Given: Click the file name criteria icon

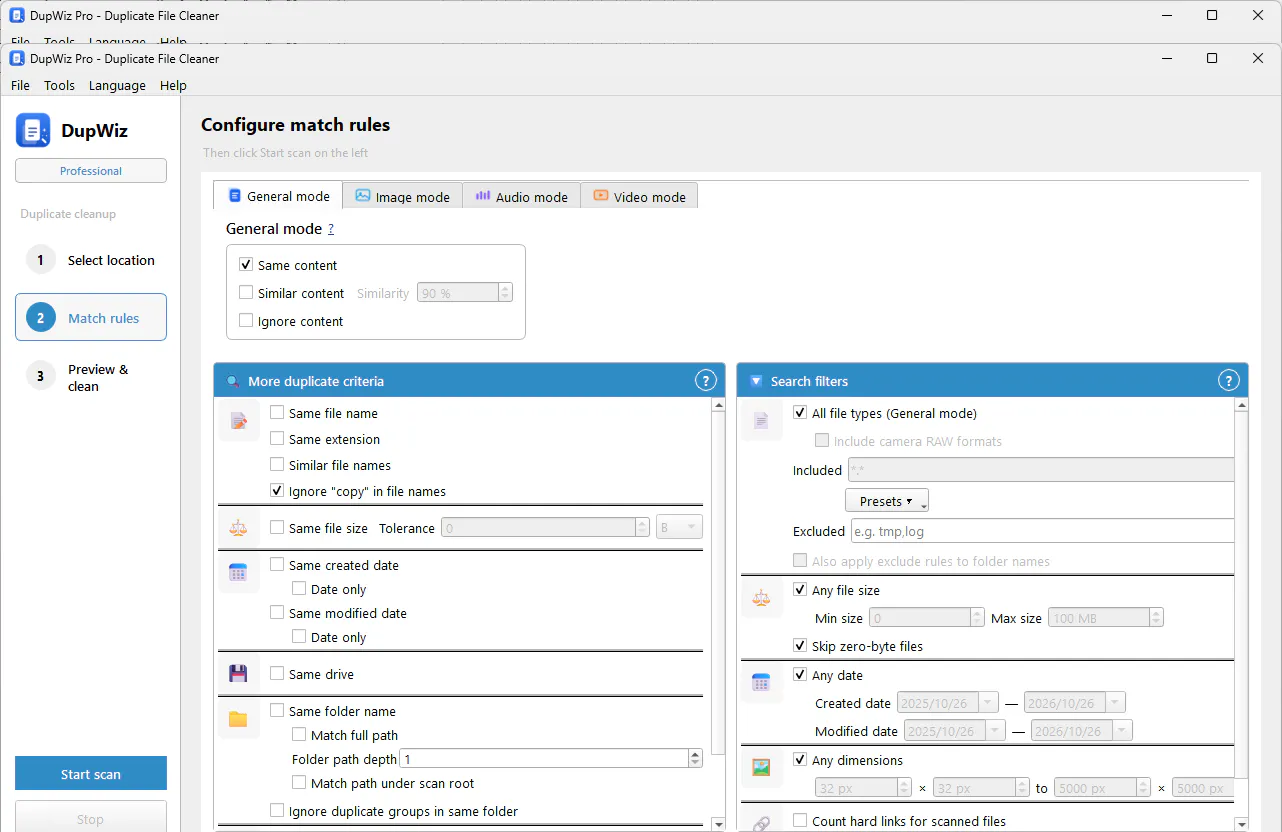Looking at the screenshot, I should coord(238,421).
